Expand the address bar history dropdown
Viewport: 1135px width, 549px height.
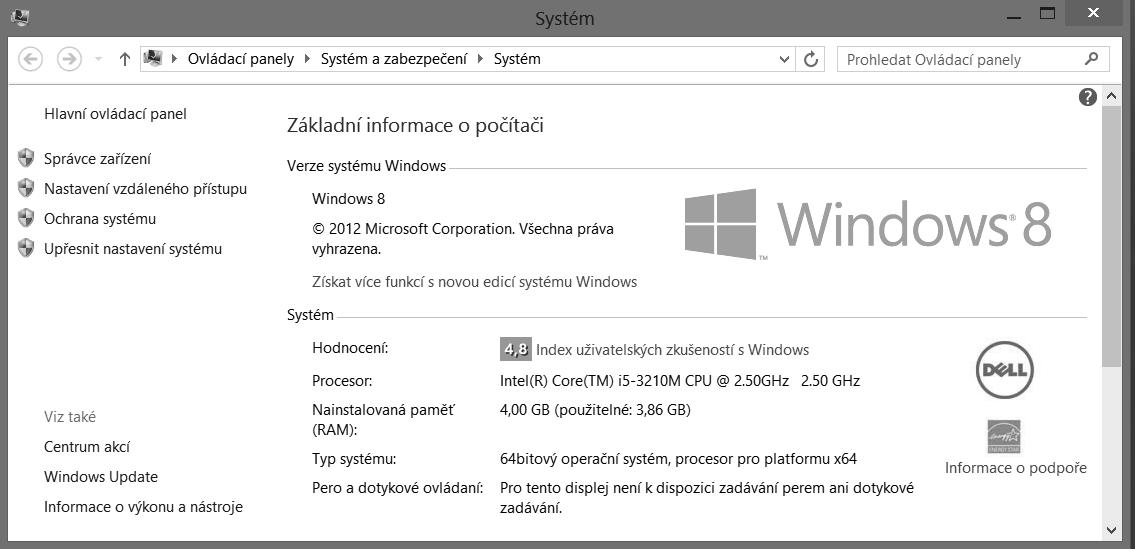coord(785,59)
